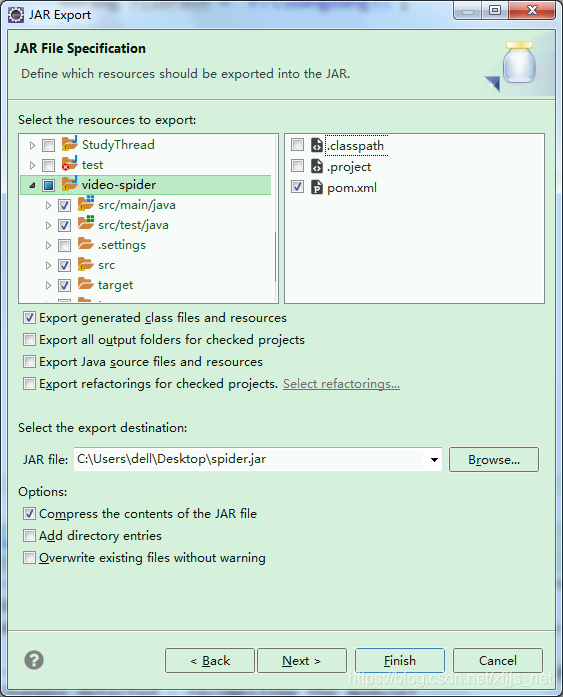Uncheck the target folder checkbox
This screenshot has width=563, height=697.
pos(64,285)
